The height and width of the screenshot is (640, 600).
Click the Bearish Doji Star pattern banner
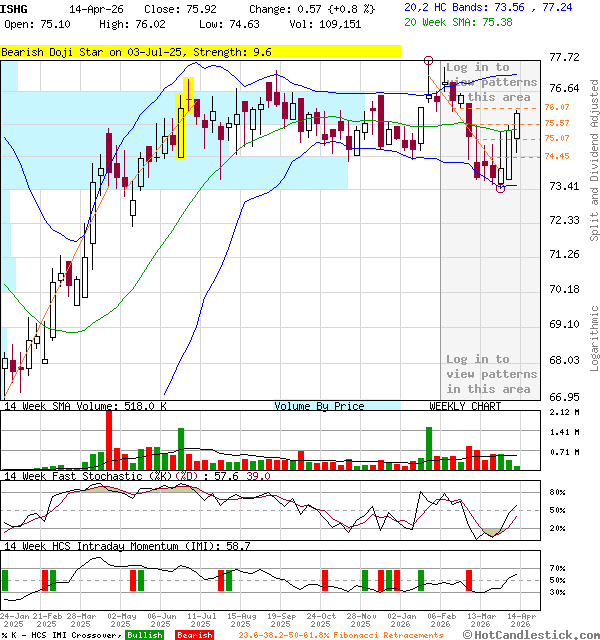coord(200,50)
